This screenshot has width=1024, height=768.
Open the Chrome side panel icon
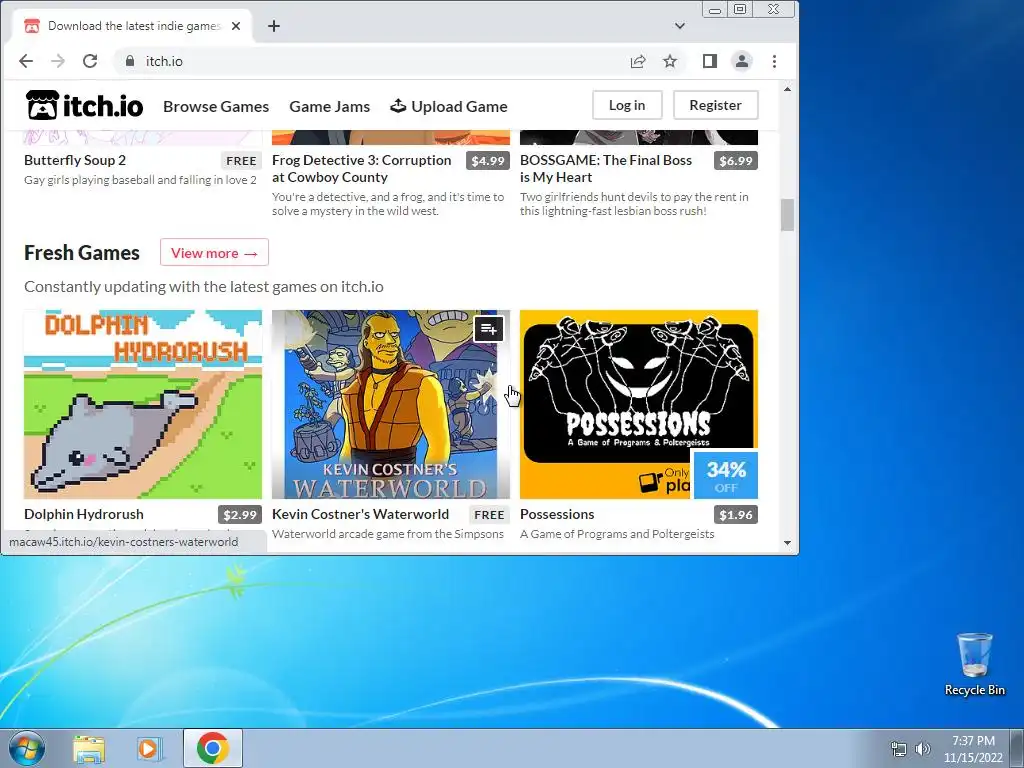710,61
